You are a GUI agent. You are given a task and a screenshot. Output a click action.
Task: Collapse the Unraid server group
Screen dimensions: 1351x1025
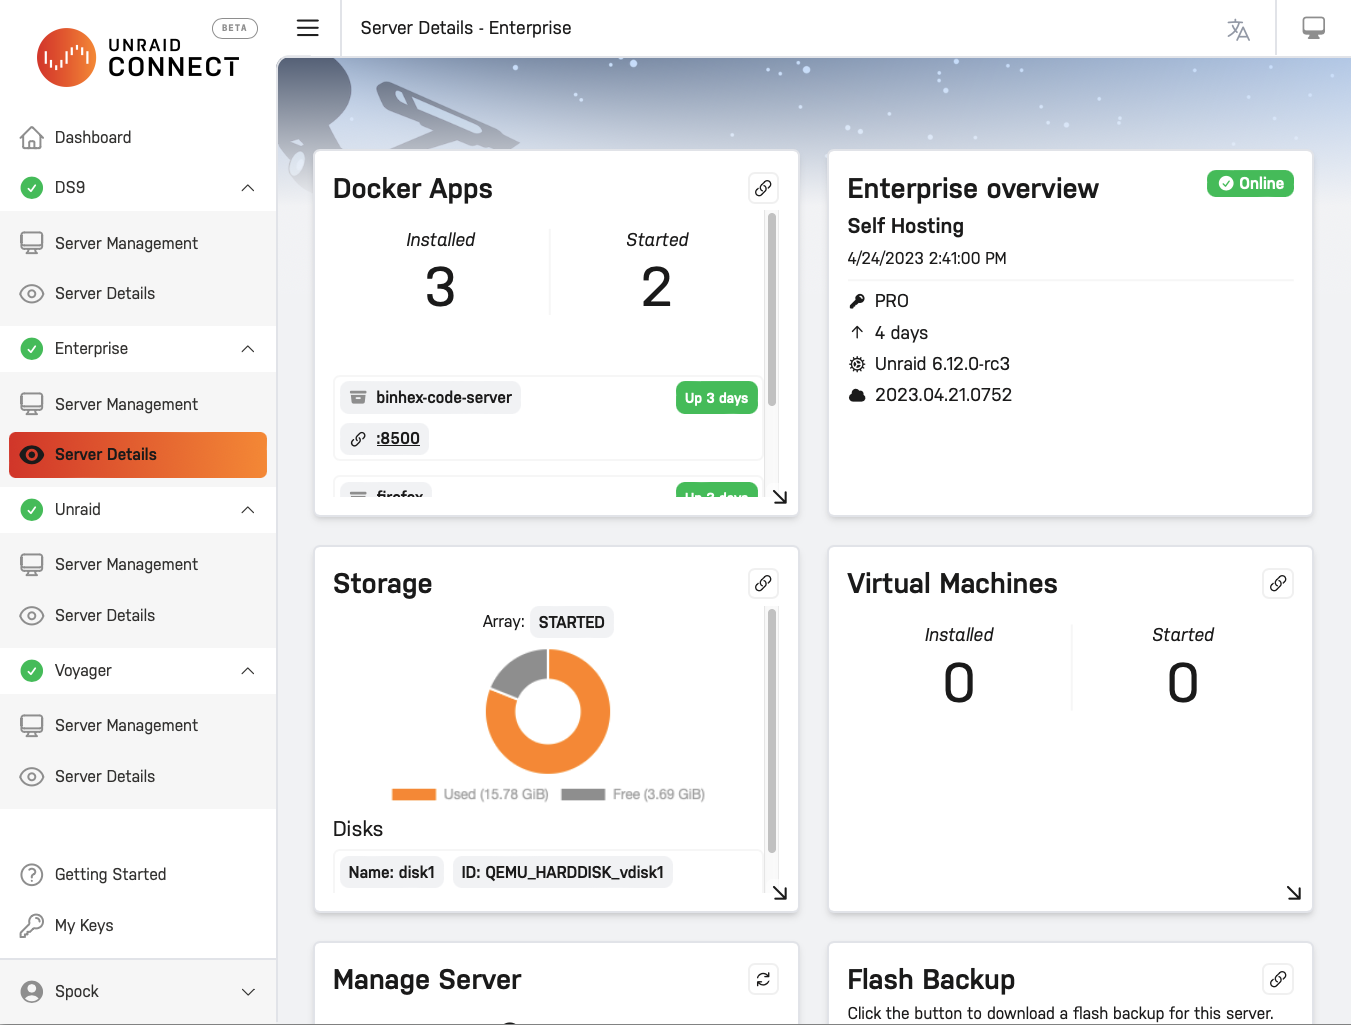pyautogui.click(x=248, y=510)
